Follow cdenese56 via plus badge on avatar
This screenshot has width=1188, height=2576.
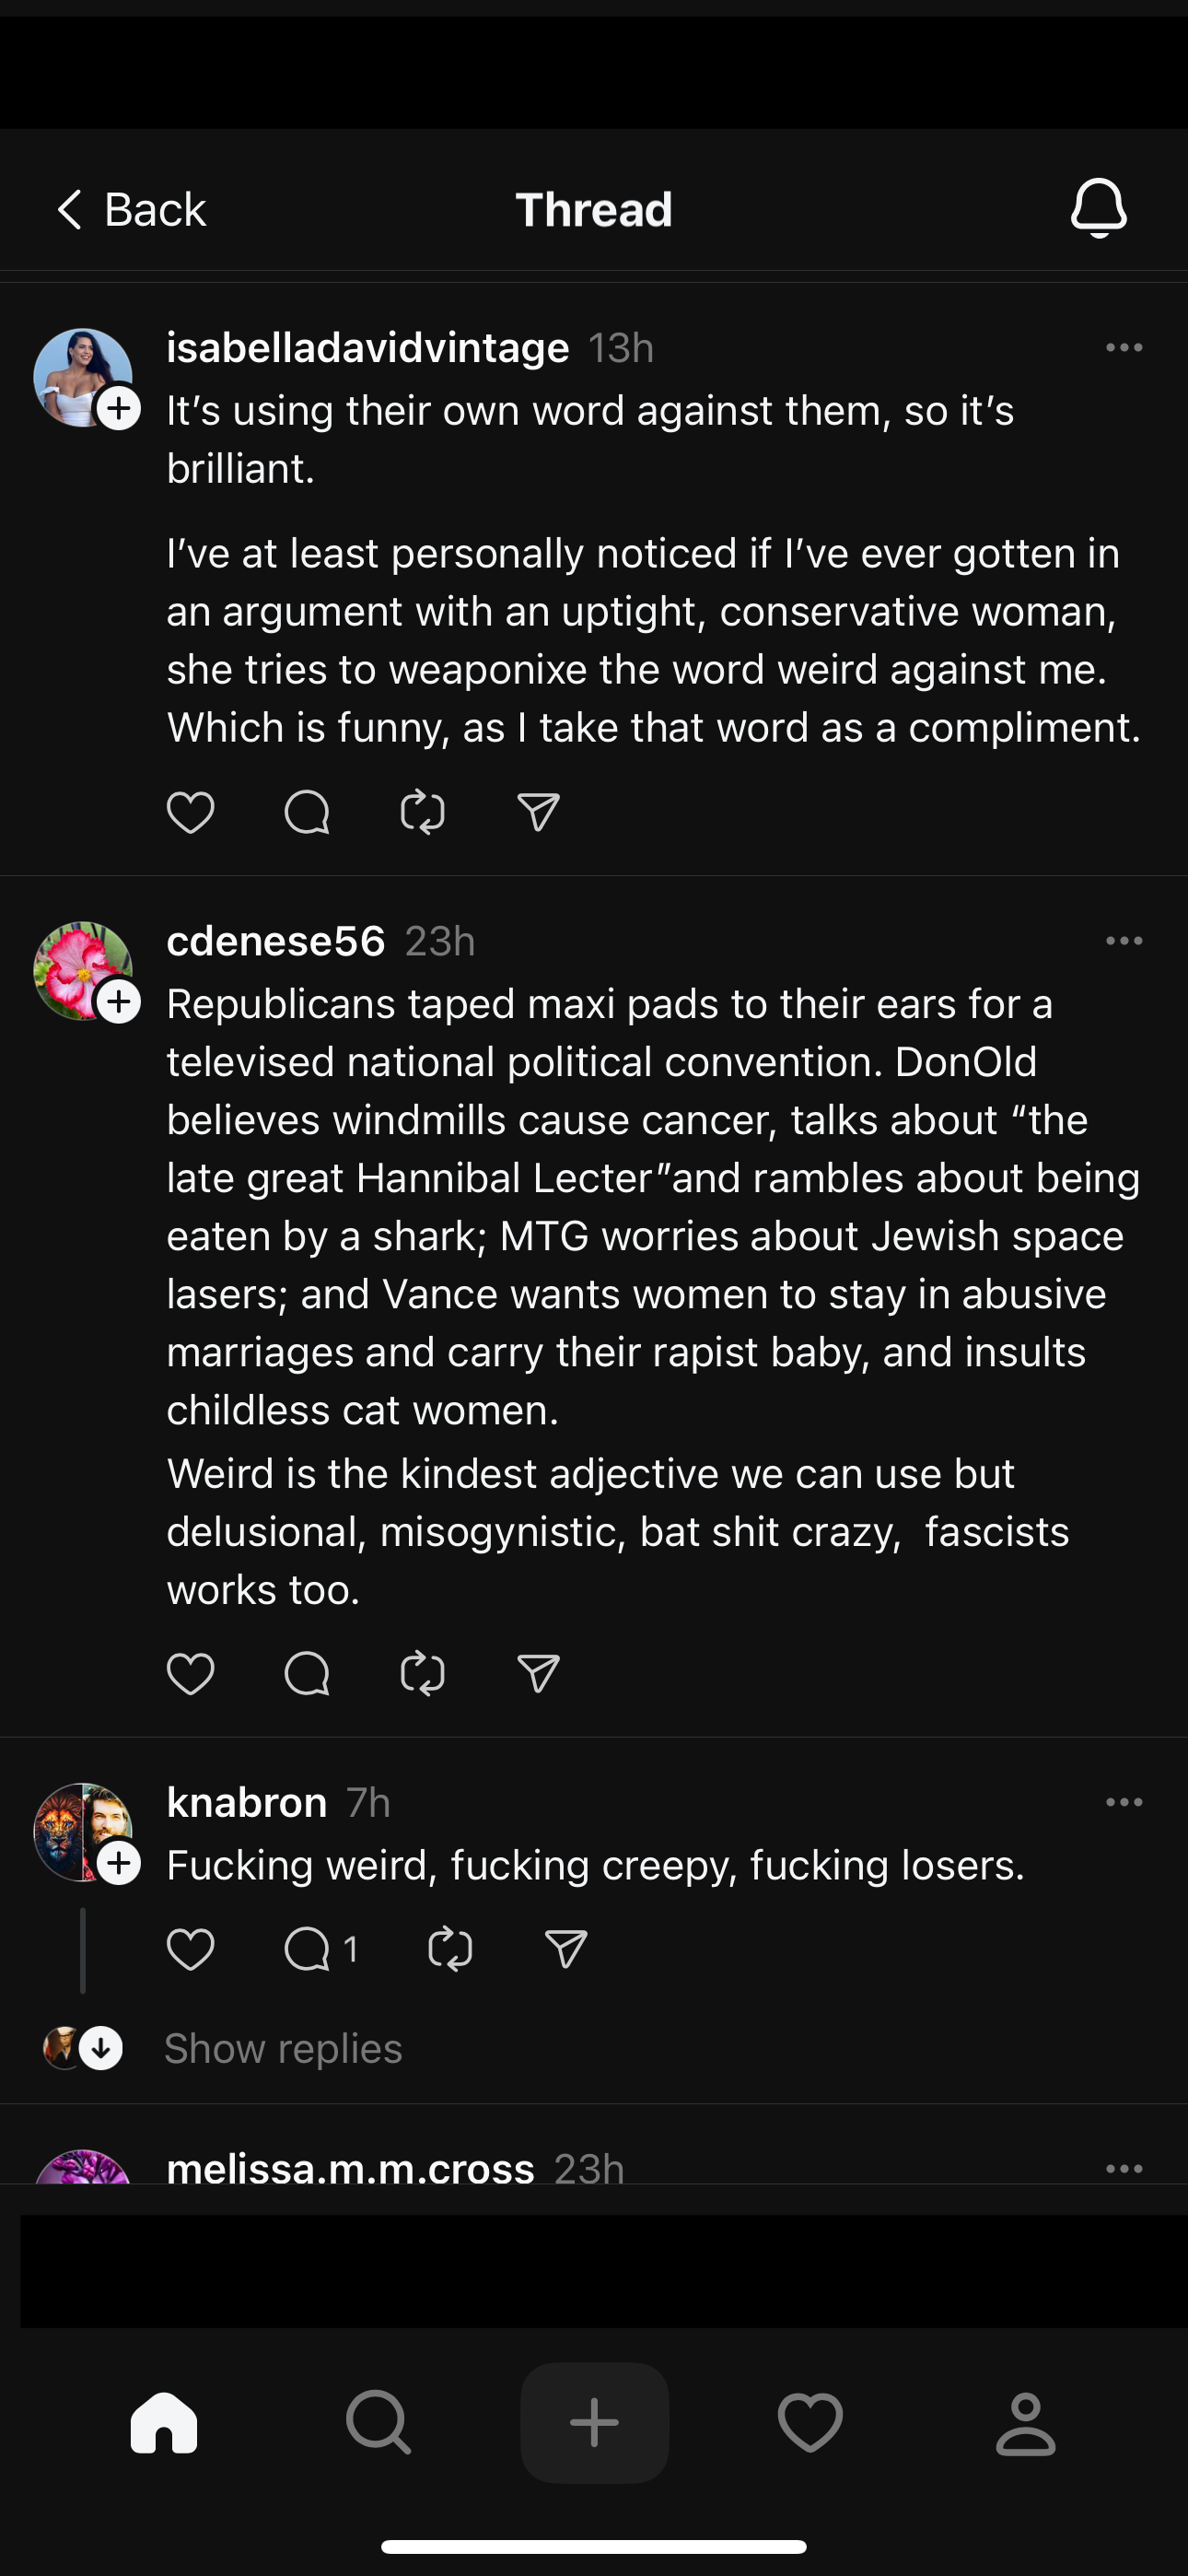[119, 1002]
